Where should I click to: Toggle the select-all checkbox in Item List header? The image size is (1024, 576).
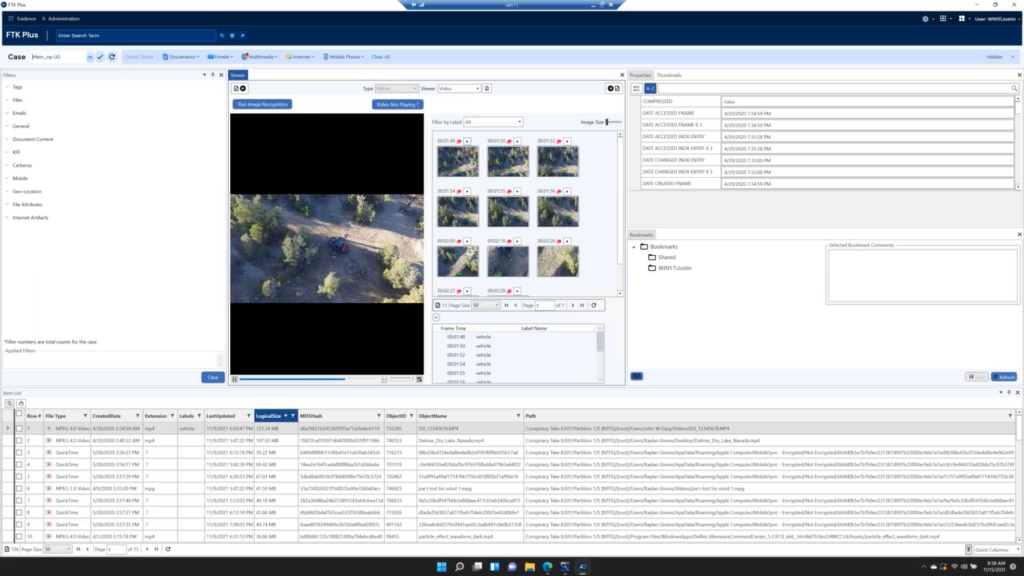tap(19, 414)
